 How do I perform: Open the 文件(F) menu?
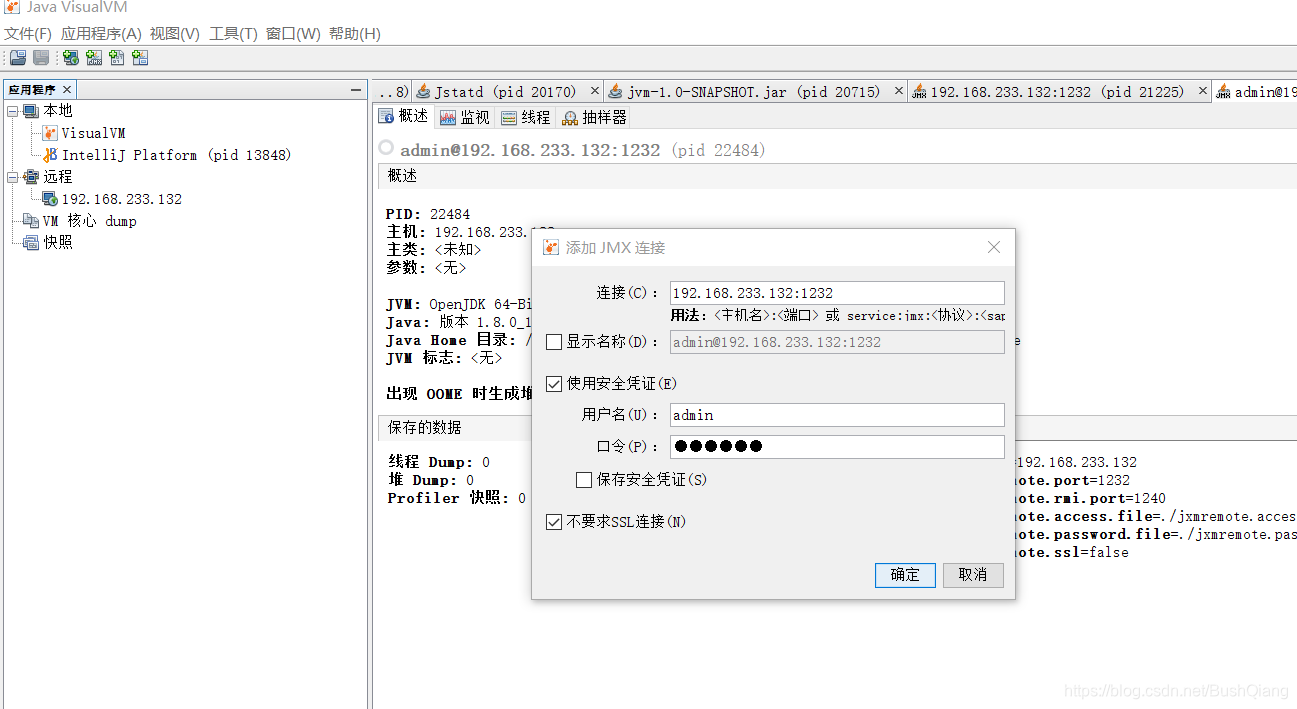point(28,34)
